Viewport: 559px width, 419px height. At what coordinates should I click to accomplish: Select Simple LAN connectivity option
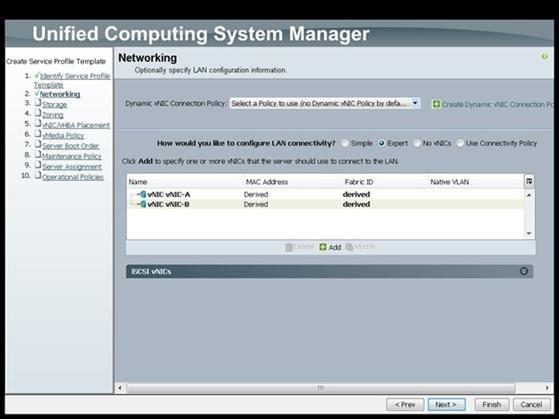345,143
